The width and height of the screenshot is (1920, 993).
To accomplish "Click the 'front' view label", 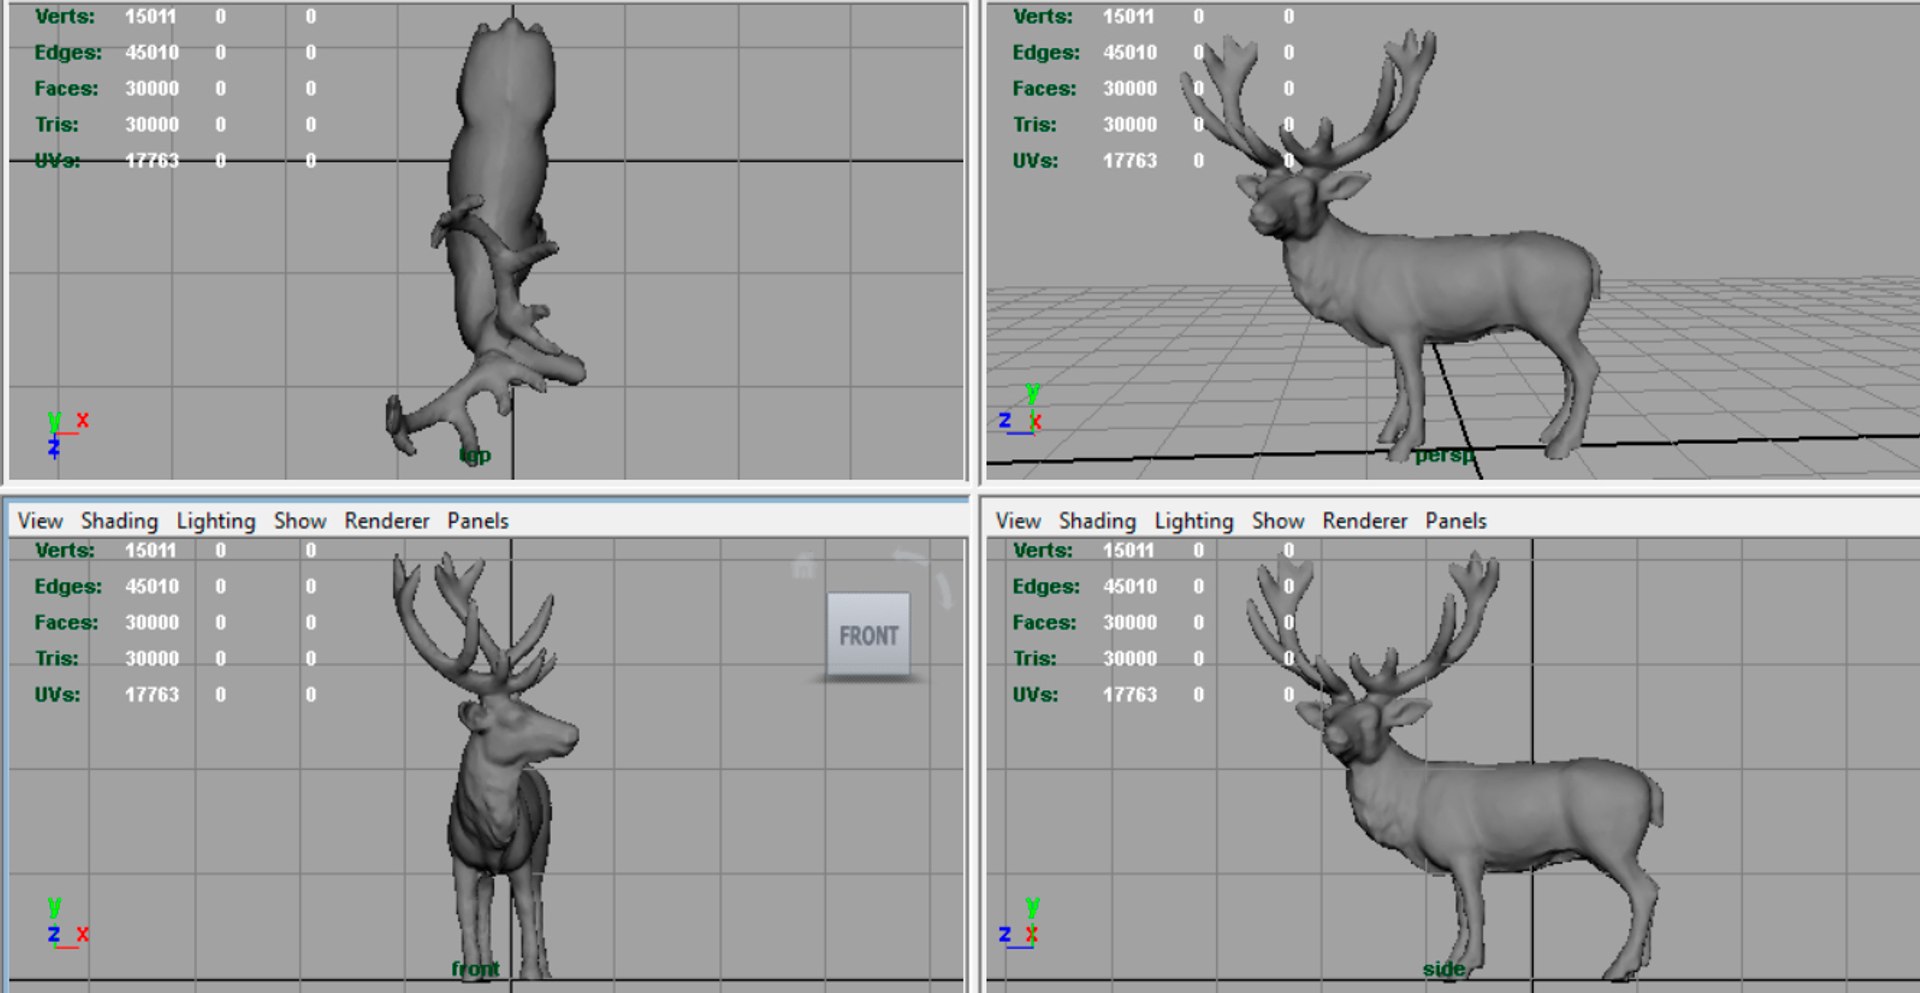I will (475, 968).
